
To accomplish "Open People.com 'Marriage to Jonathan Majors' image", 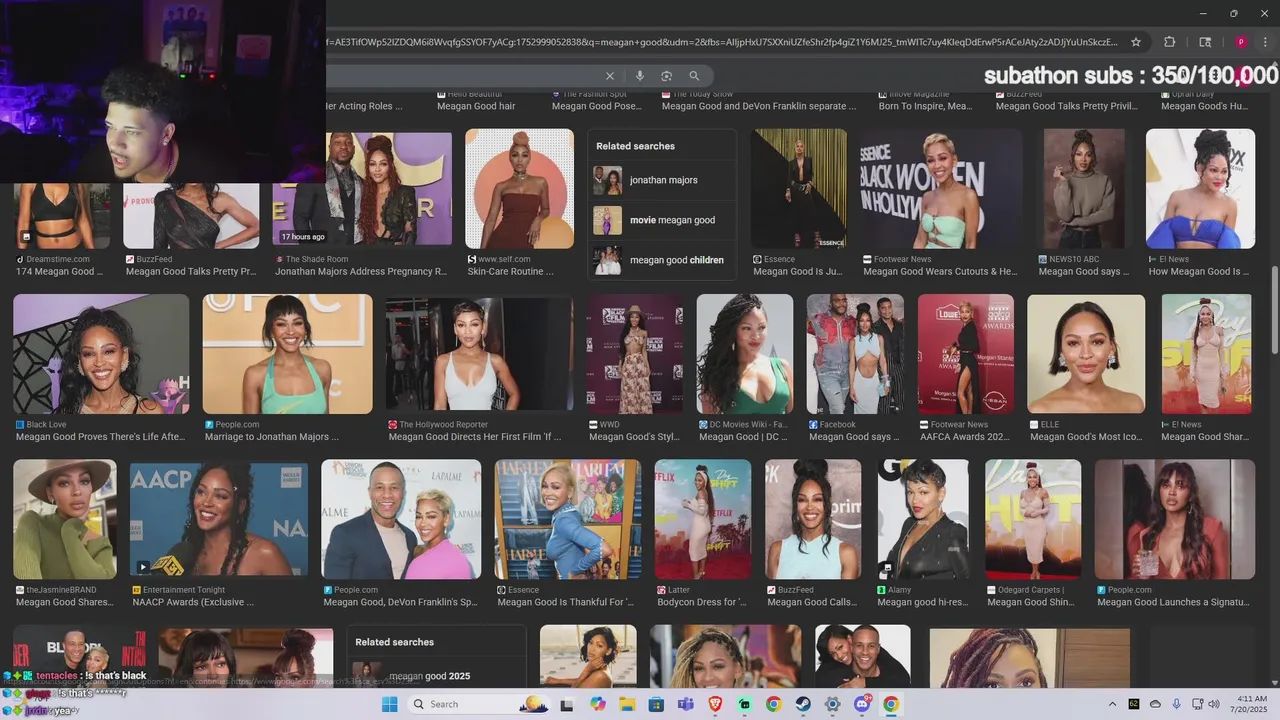I will [x=287, y=354].
